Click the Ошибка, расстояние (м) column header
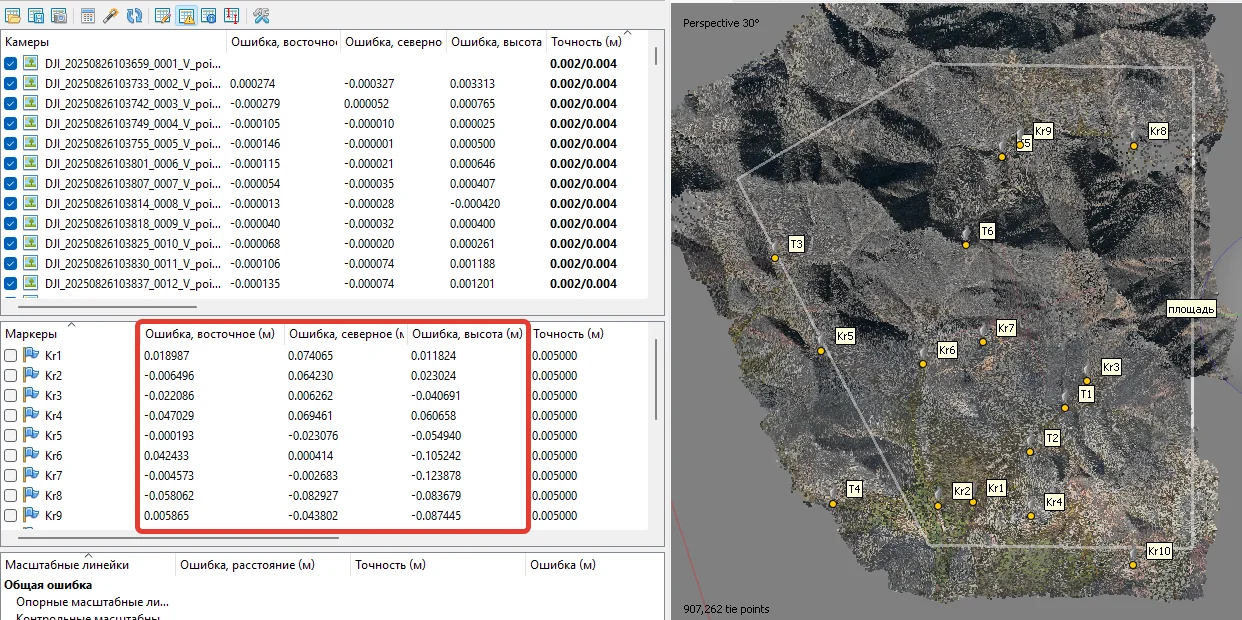Image resolution: width=1242 pixels, height=620 pixels. point(247,565)
